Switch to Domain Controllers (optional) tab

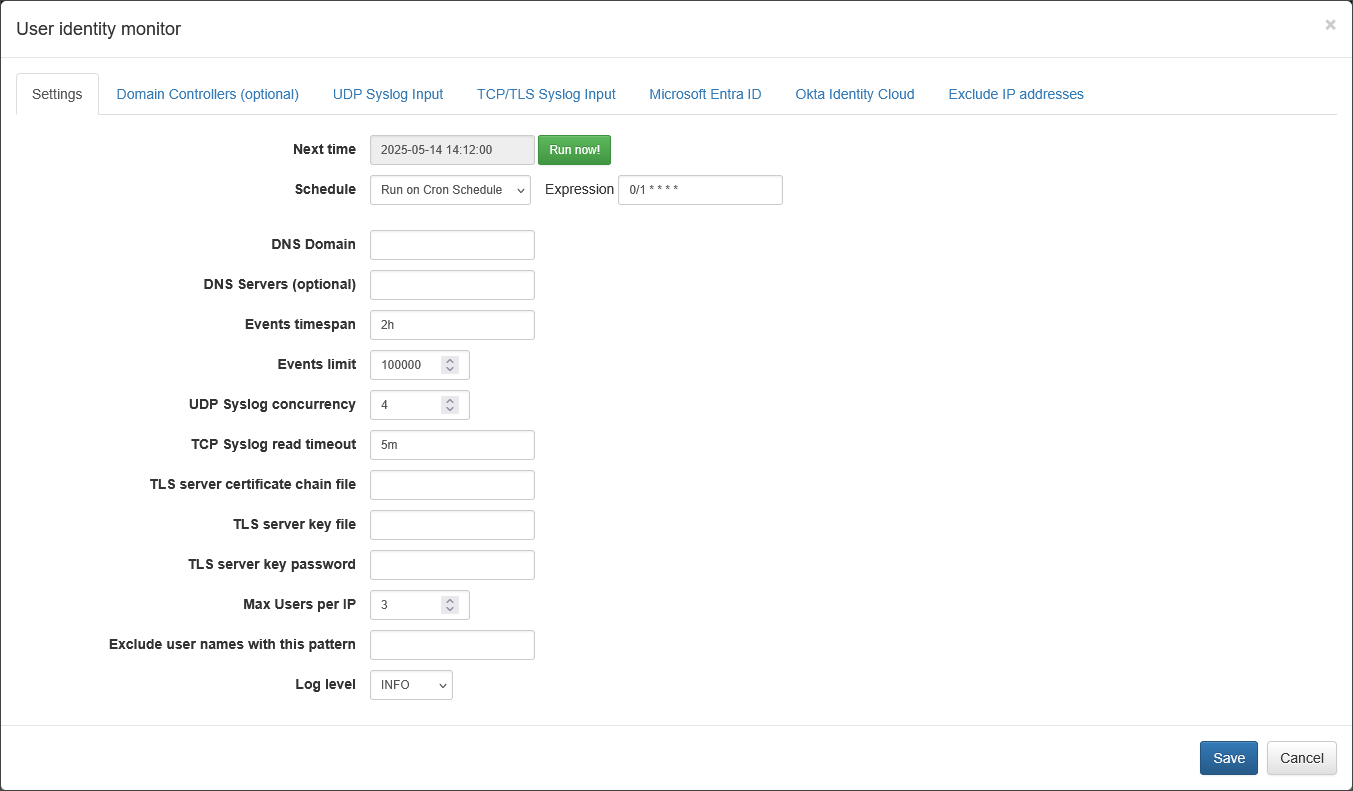[207, 94]
